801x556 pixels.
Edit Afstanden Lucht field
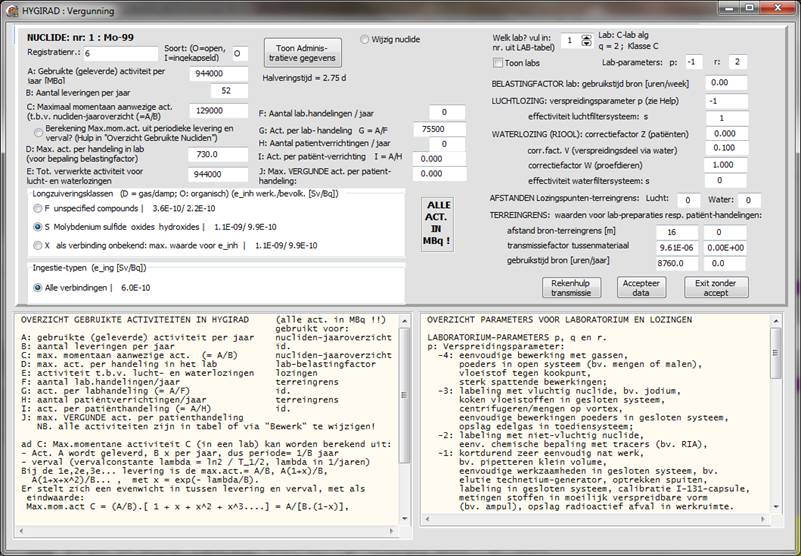coord(688,200)
